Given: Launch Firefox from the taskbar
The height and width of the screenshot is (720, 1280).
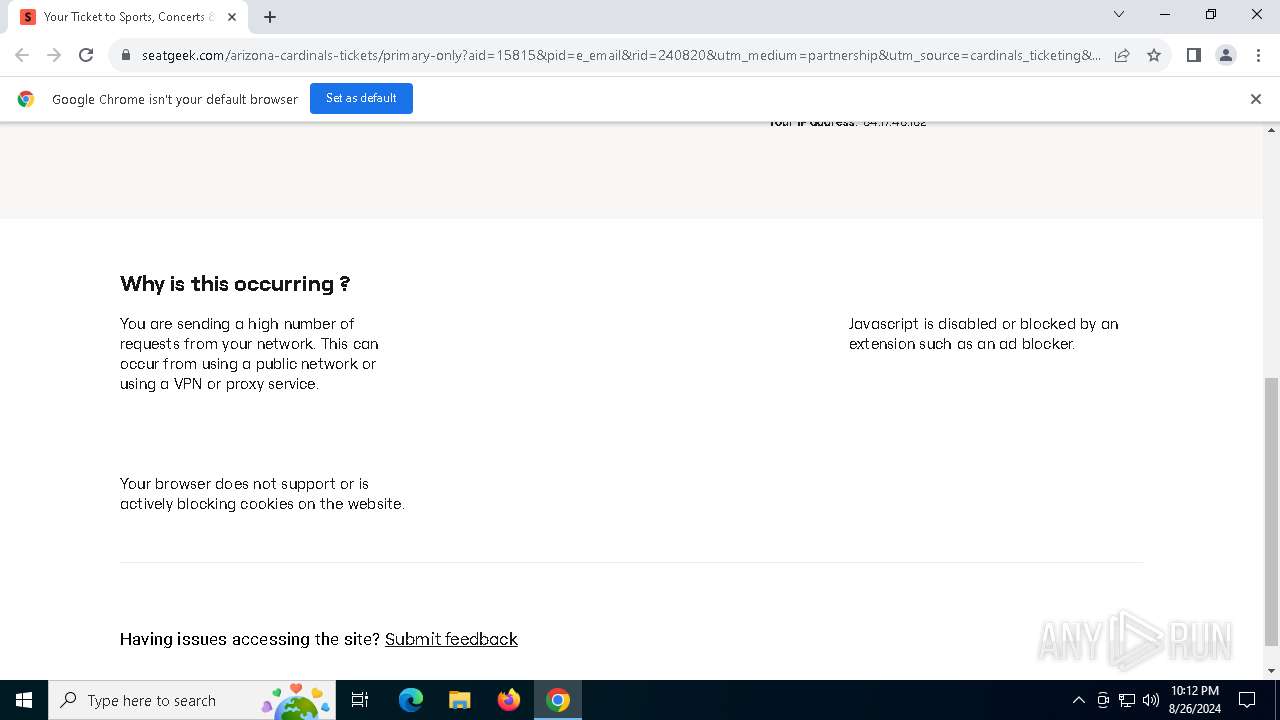Looking at the screenshot, I should 509,700.
